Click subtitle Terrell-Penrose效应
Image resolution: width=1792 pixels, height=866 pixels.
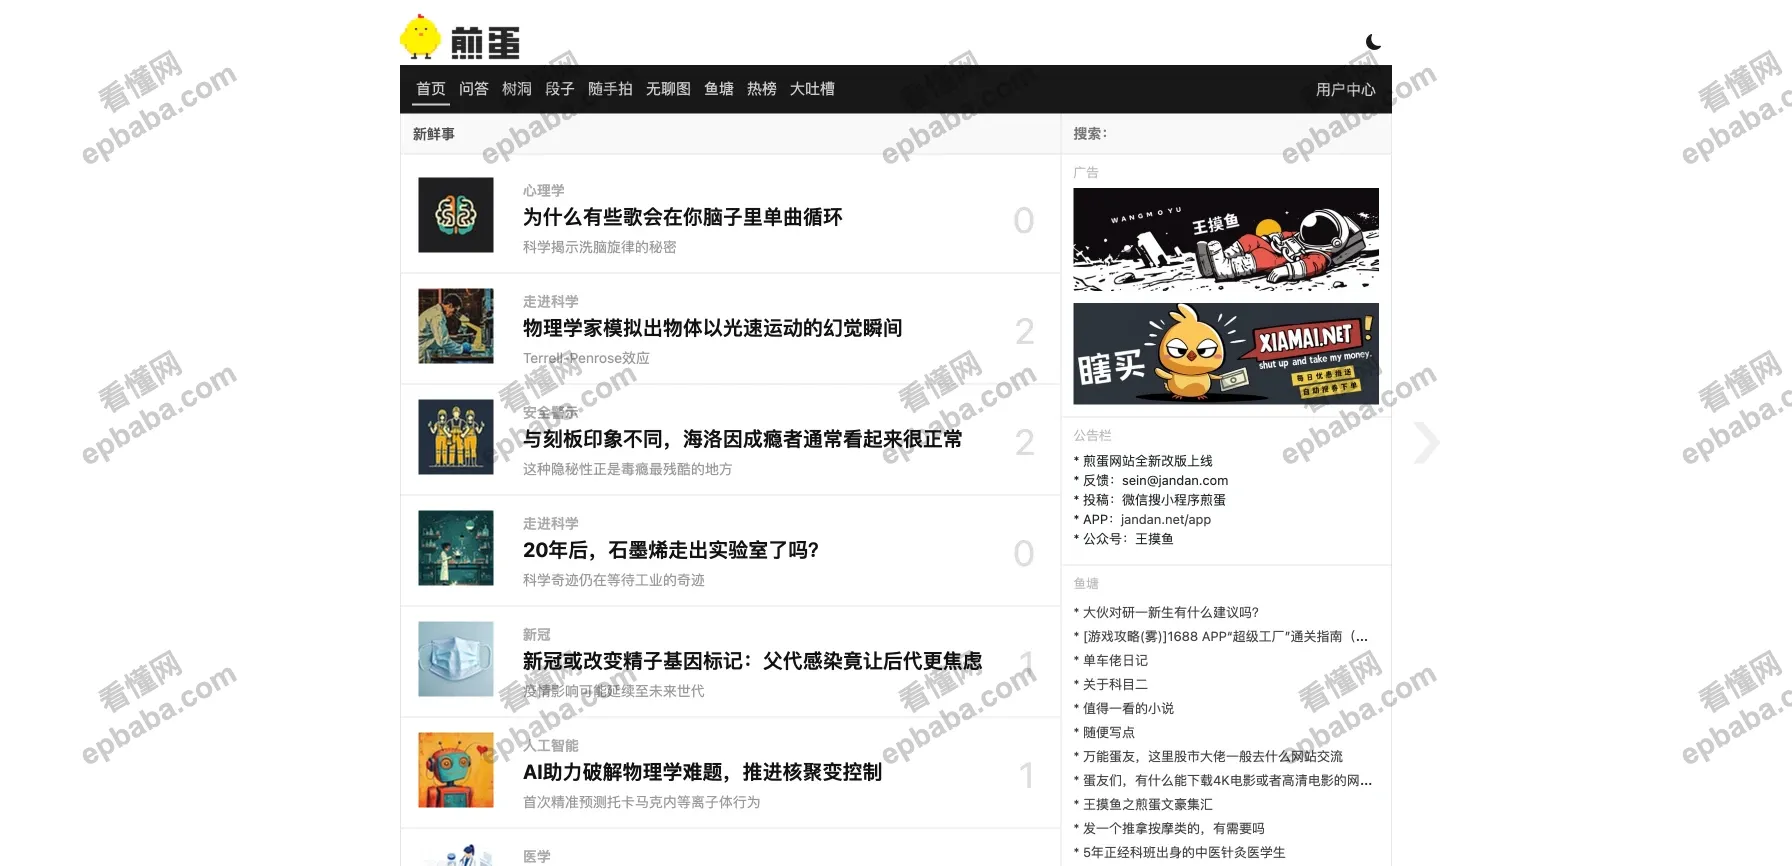pyautogui.click(x=586, y=358)
